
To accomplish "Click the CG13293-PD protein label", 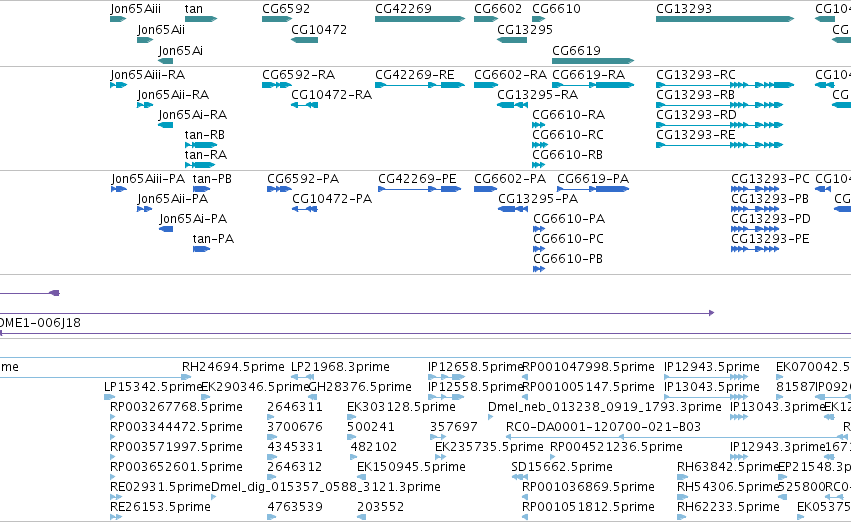I will [x=771, y=219].
